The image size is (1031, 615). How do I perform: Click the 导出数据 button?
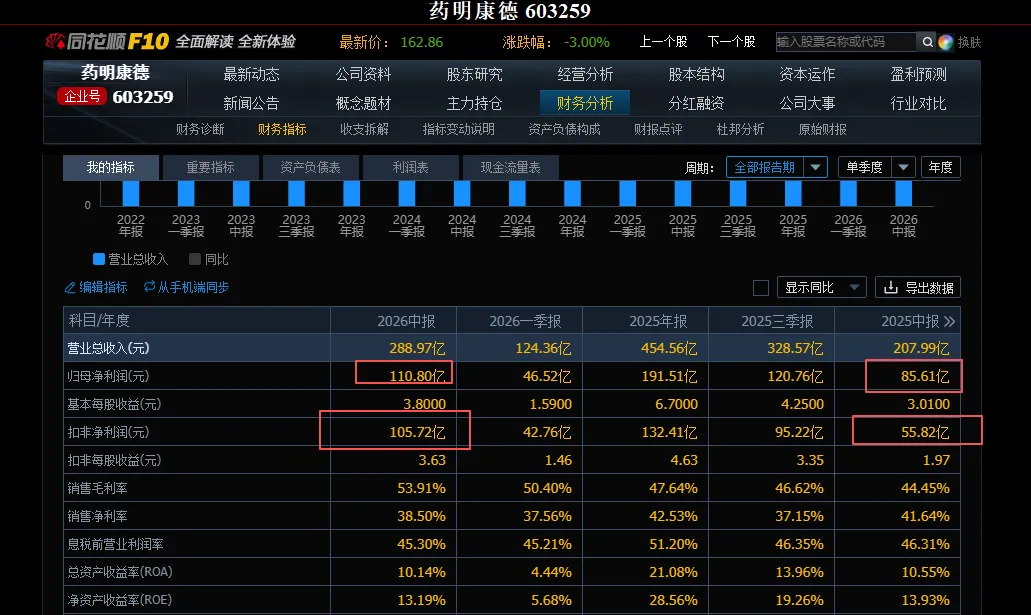point(918,287)
